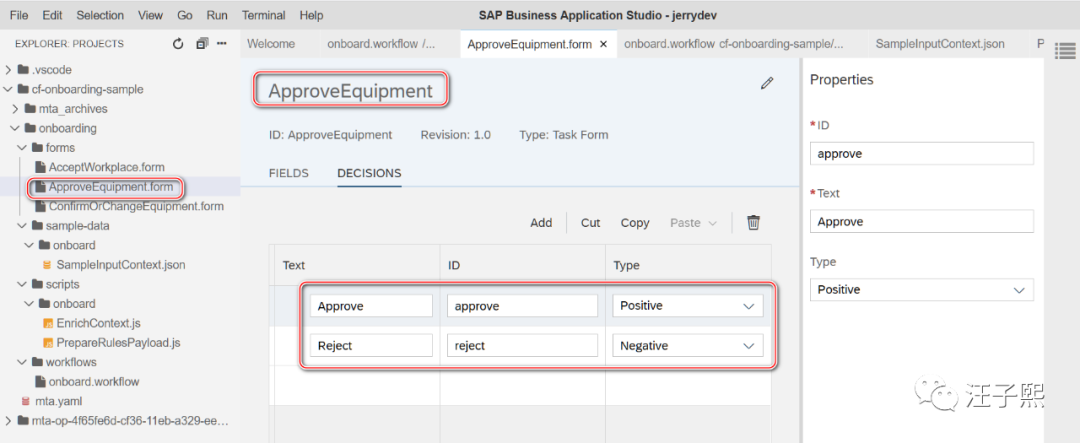The width and height of the screenshot is (1080, 443).
Task: Click the ID input field in Properties
Action: click(x=921, y=154)
